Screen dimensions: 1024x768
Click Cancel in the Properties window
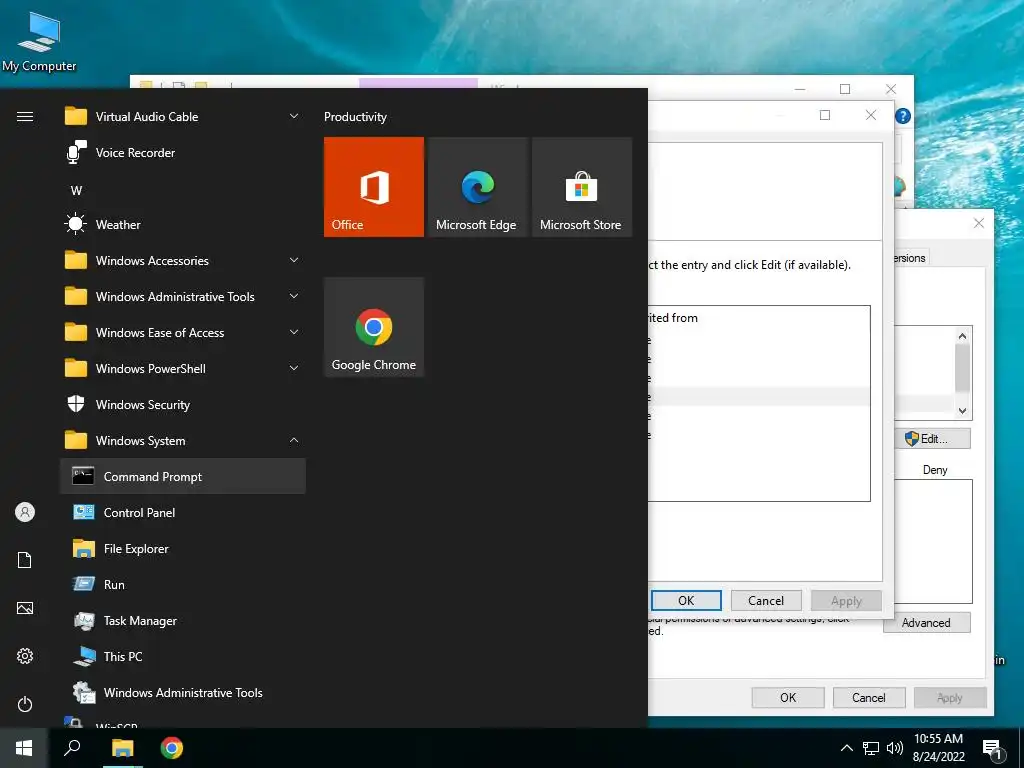click(x=869, y=697)
